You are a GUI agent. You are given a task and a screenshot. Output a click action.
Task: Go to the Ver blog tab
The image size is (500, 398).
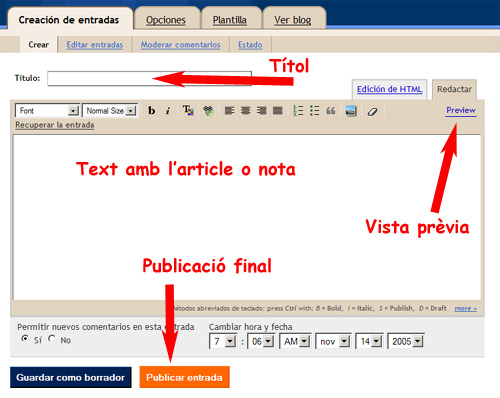point(293,20)
